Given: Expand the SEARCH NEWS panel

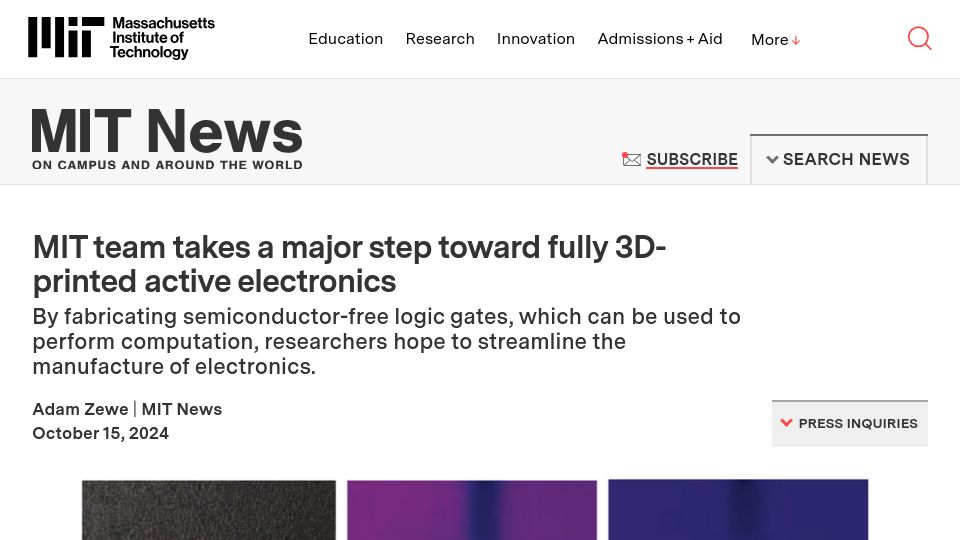Looking at the screenshot, I should click(x=839, y=159).
